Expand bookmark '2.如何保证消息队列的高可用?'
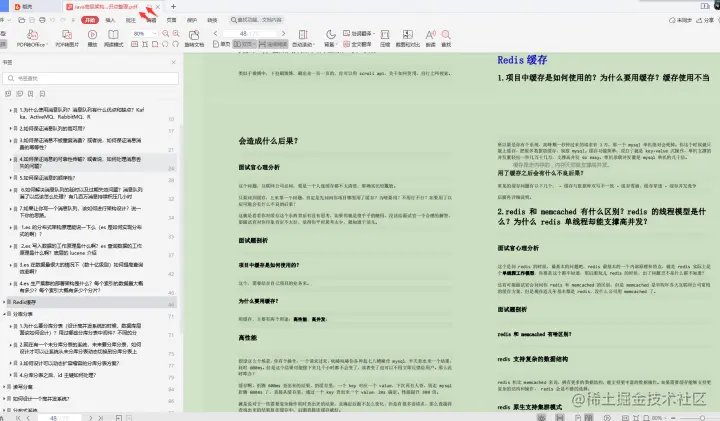This screenshot has height=421, width=720. [x=11, y=129]
